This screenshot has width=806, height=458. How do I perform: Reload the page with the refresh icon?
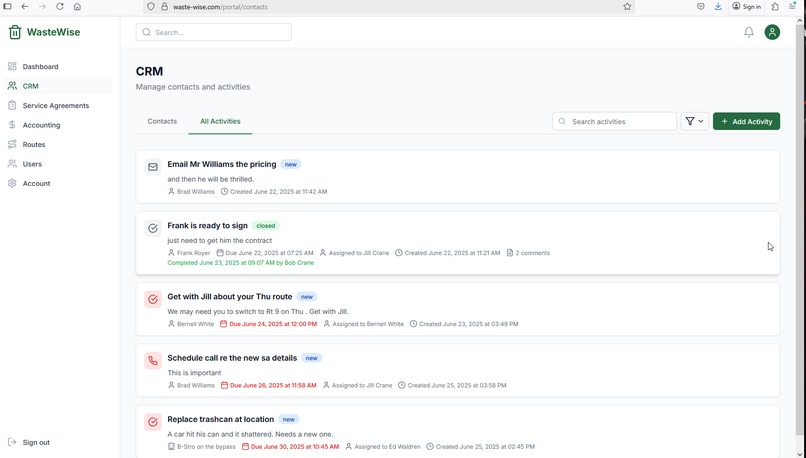60,7
